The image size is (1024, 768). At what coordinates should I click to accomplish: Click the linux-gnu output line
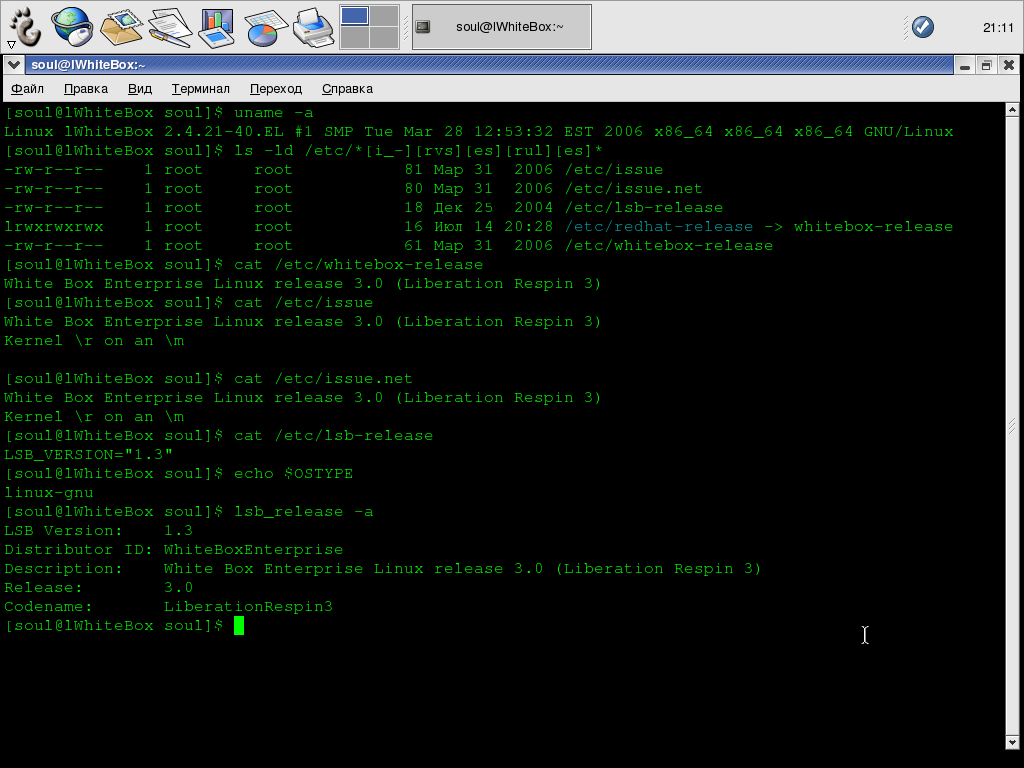tap(49, 493)
